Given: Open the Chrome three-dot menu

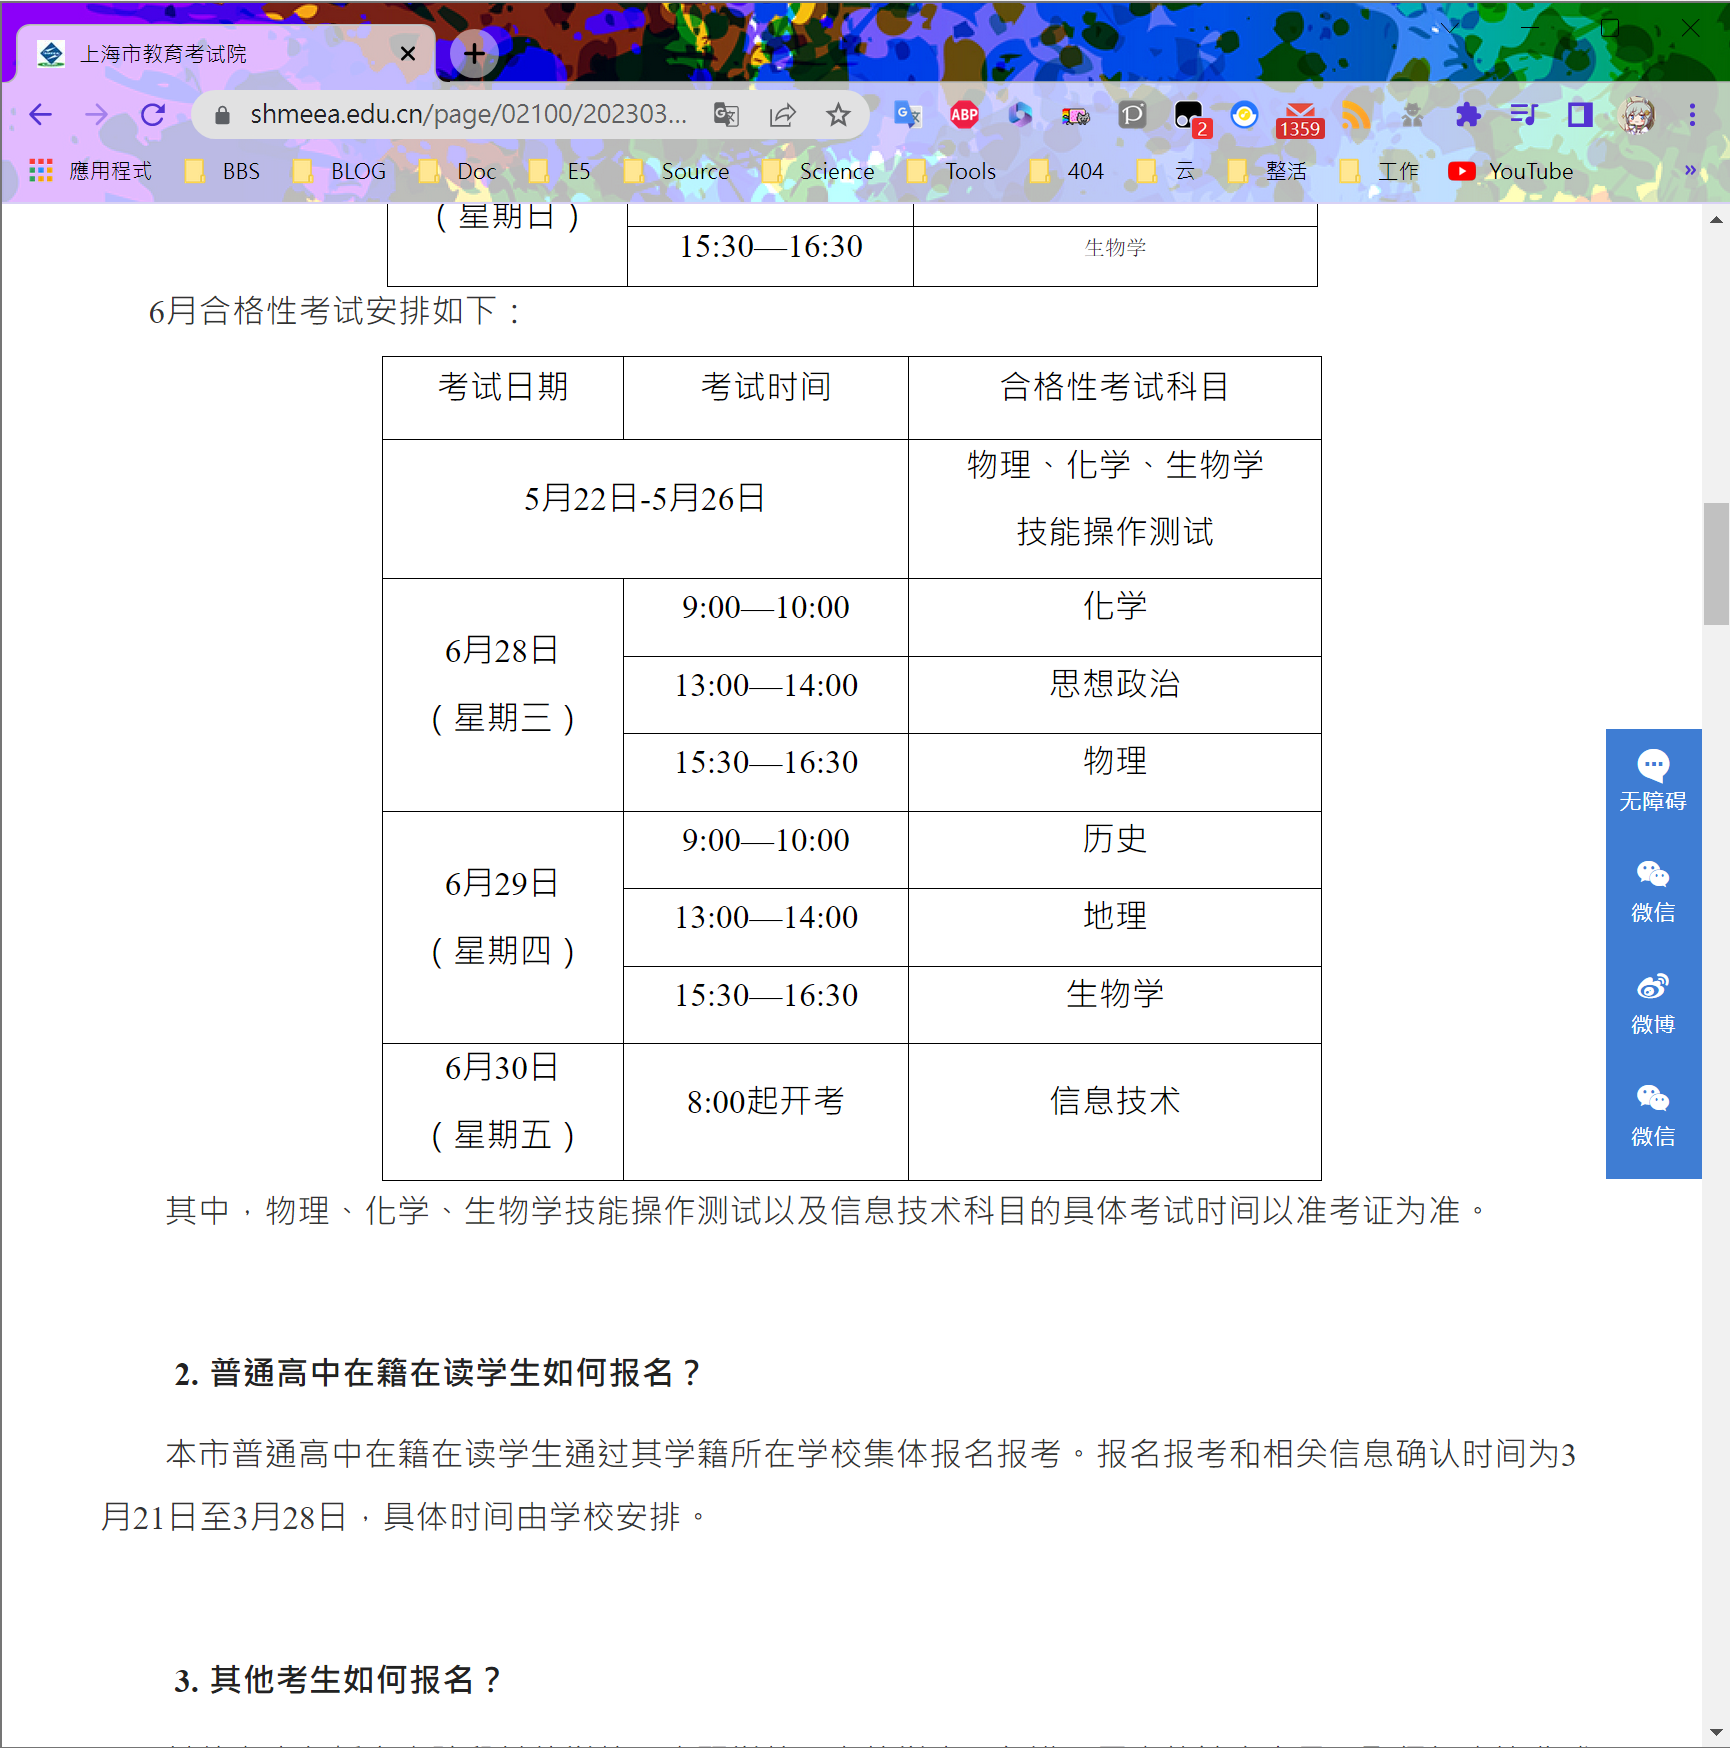Looking at the screenshot, I should click(1692, 115).
